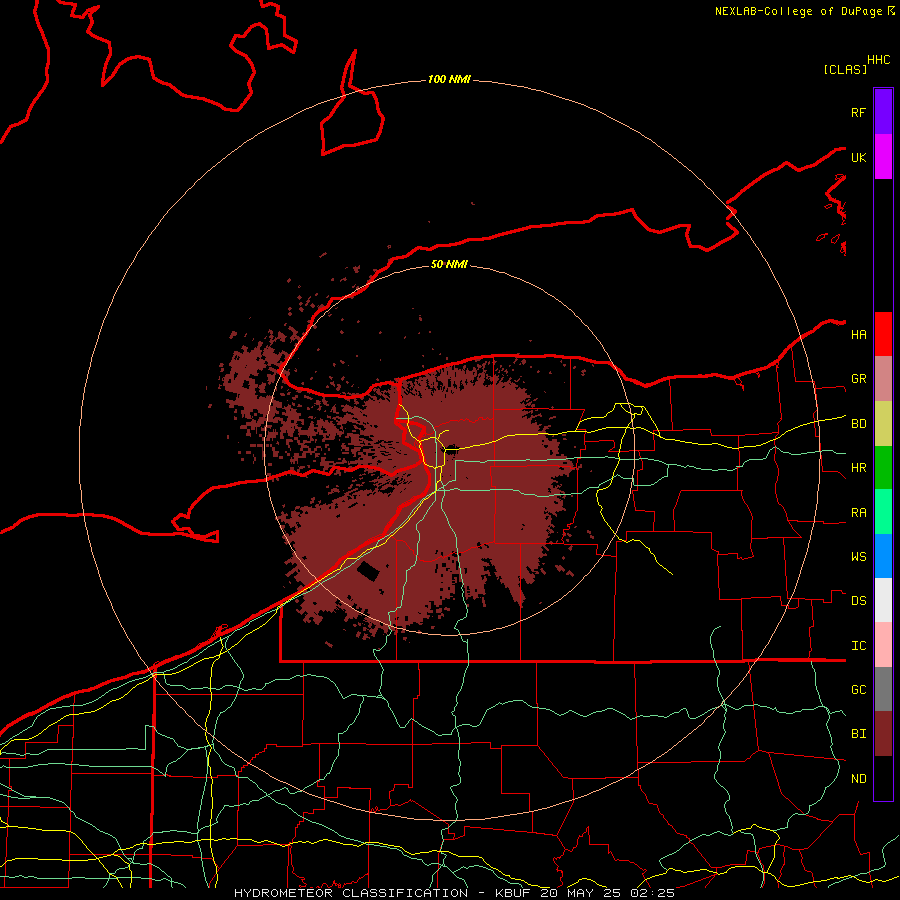This screenshot has width=900, height=900.
Task: Click the HHC product code text
Action: [879, 60]
